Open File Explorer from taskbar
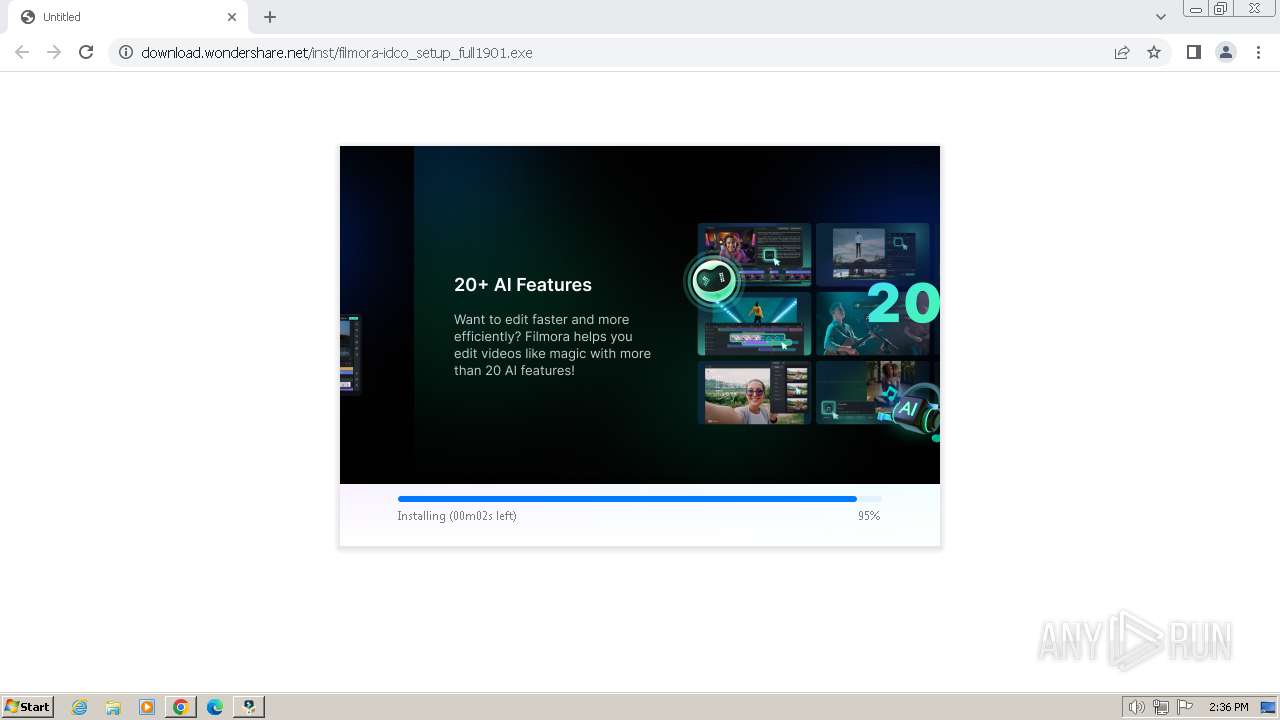This screenshot has width=1280, height=720. click(113, 707)
